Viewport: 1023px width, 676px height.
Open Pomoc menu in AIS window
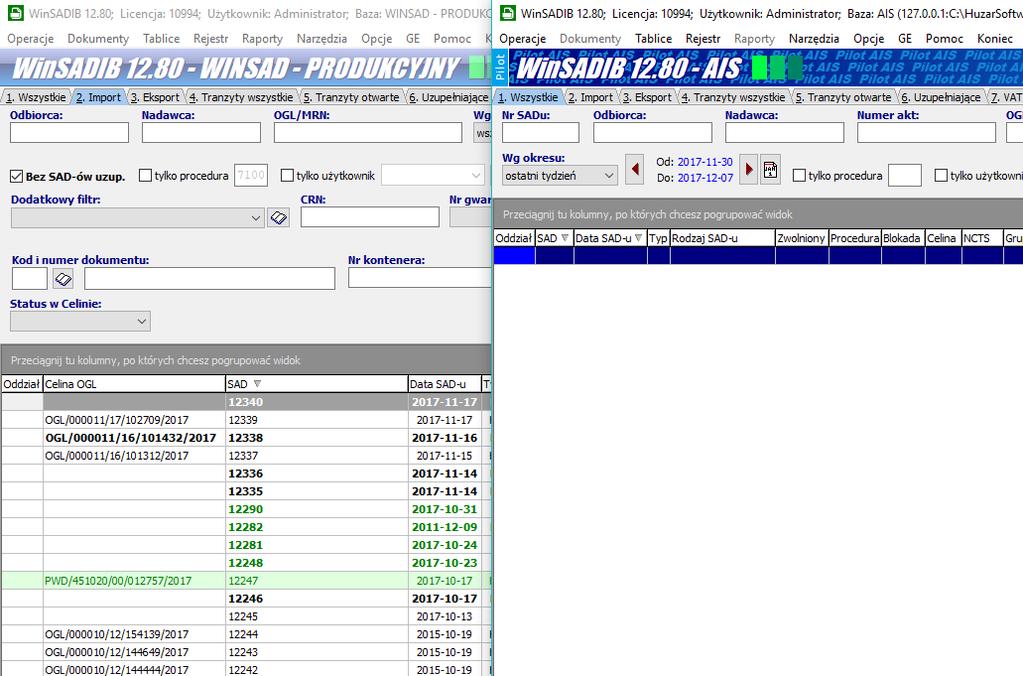(944, 38)
